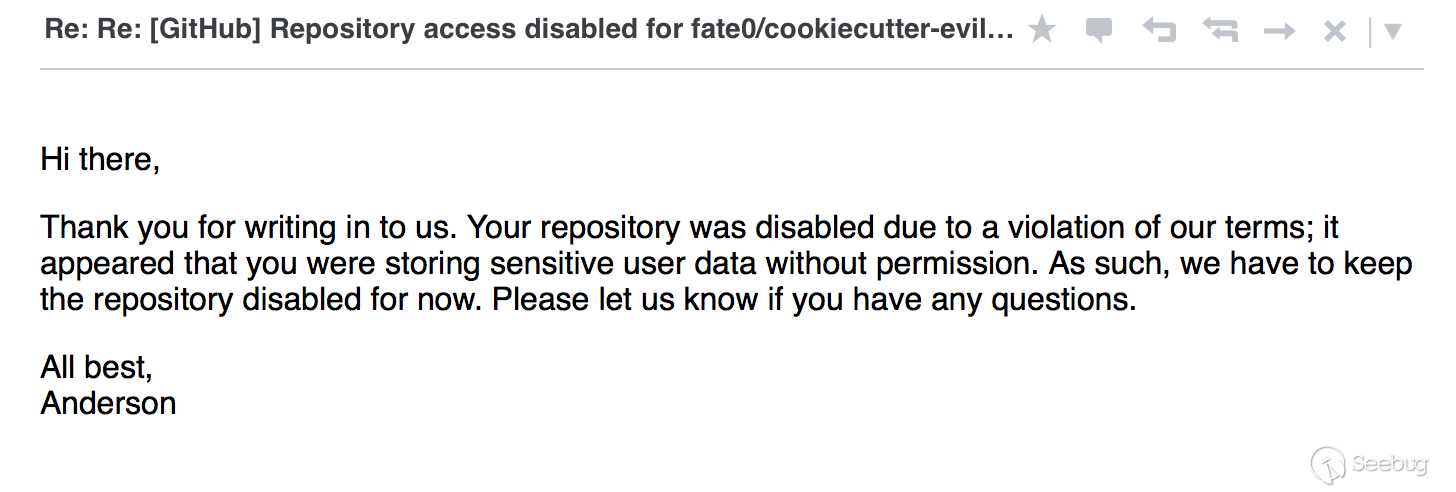This screenshot has width=1456, height=492.
Task: Click the "All best," closing line
Action: (x=96, y=368)
